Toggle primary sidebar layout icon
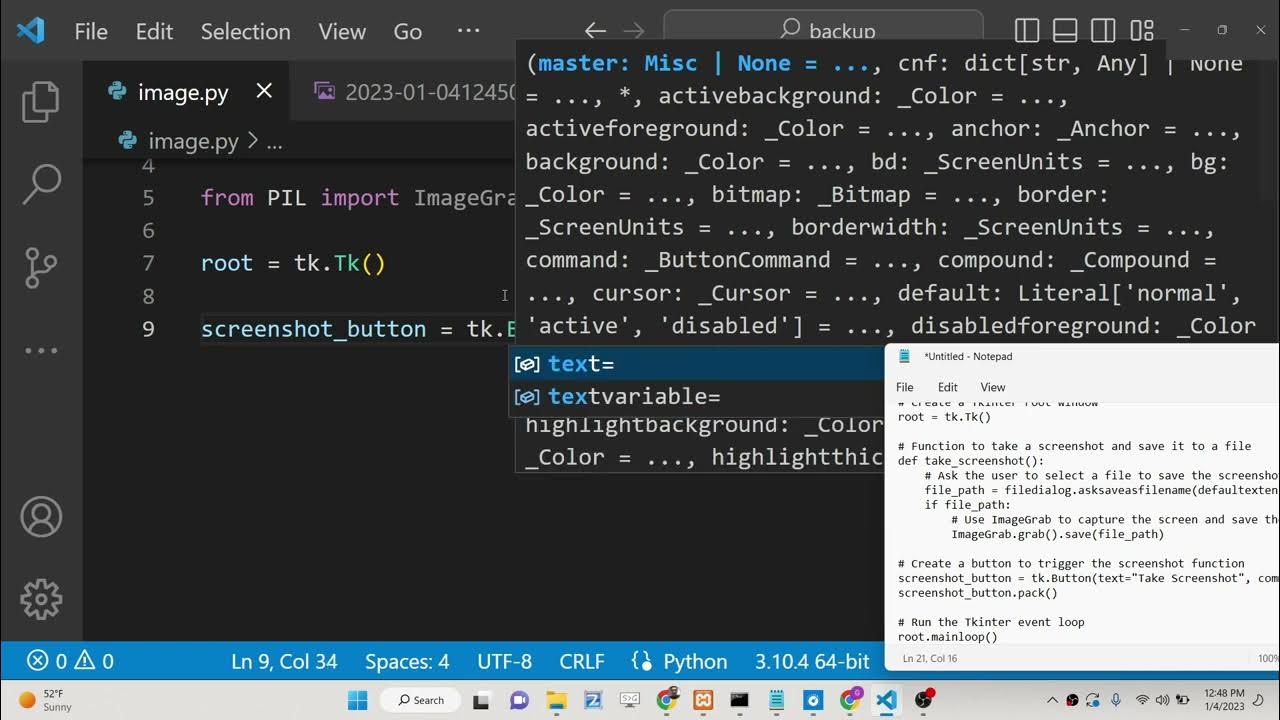Viewport: 1280px width, 720px height. (x=1027, y=31)
